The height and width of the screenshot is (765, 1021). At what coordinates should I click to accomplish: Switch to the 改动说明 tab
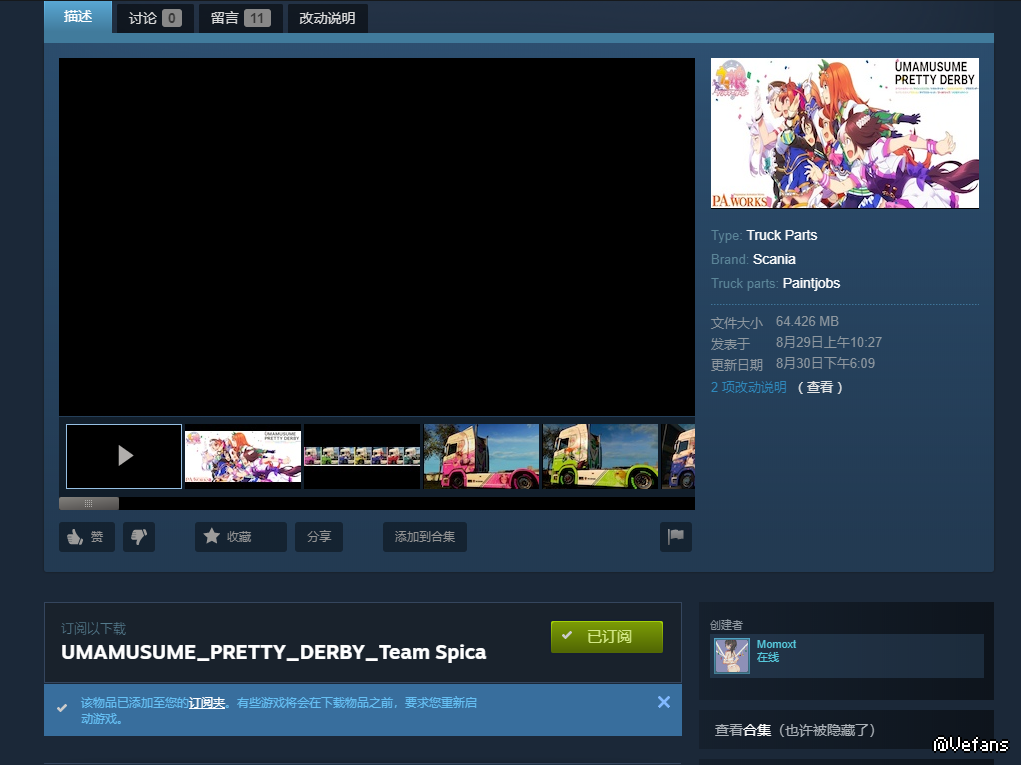pyautogui.click(x=327, y=18)
